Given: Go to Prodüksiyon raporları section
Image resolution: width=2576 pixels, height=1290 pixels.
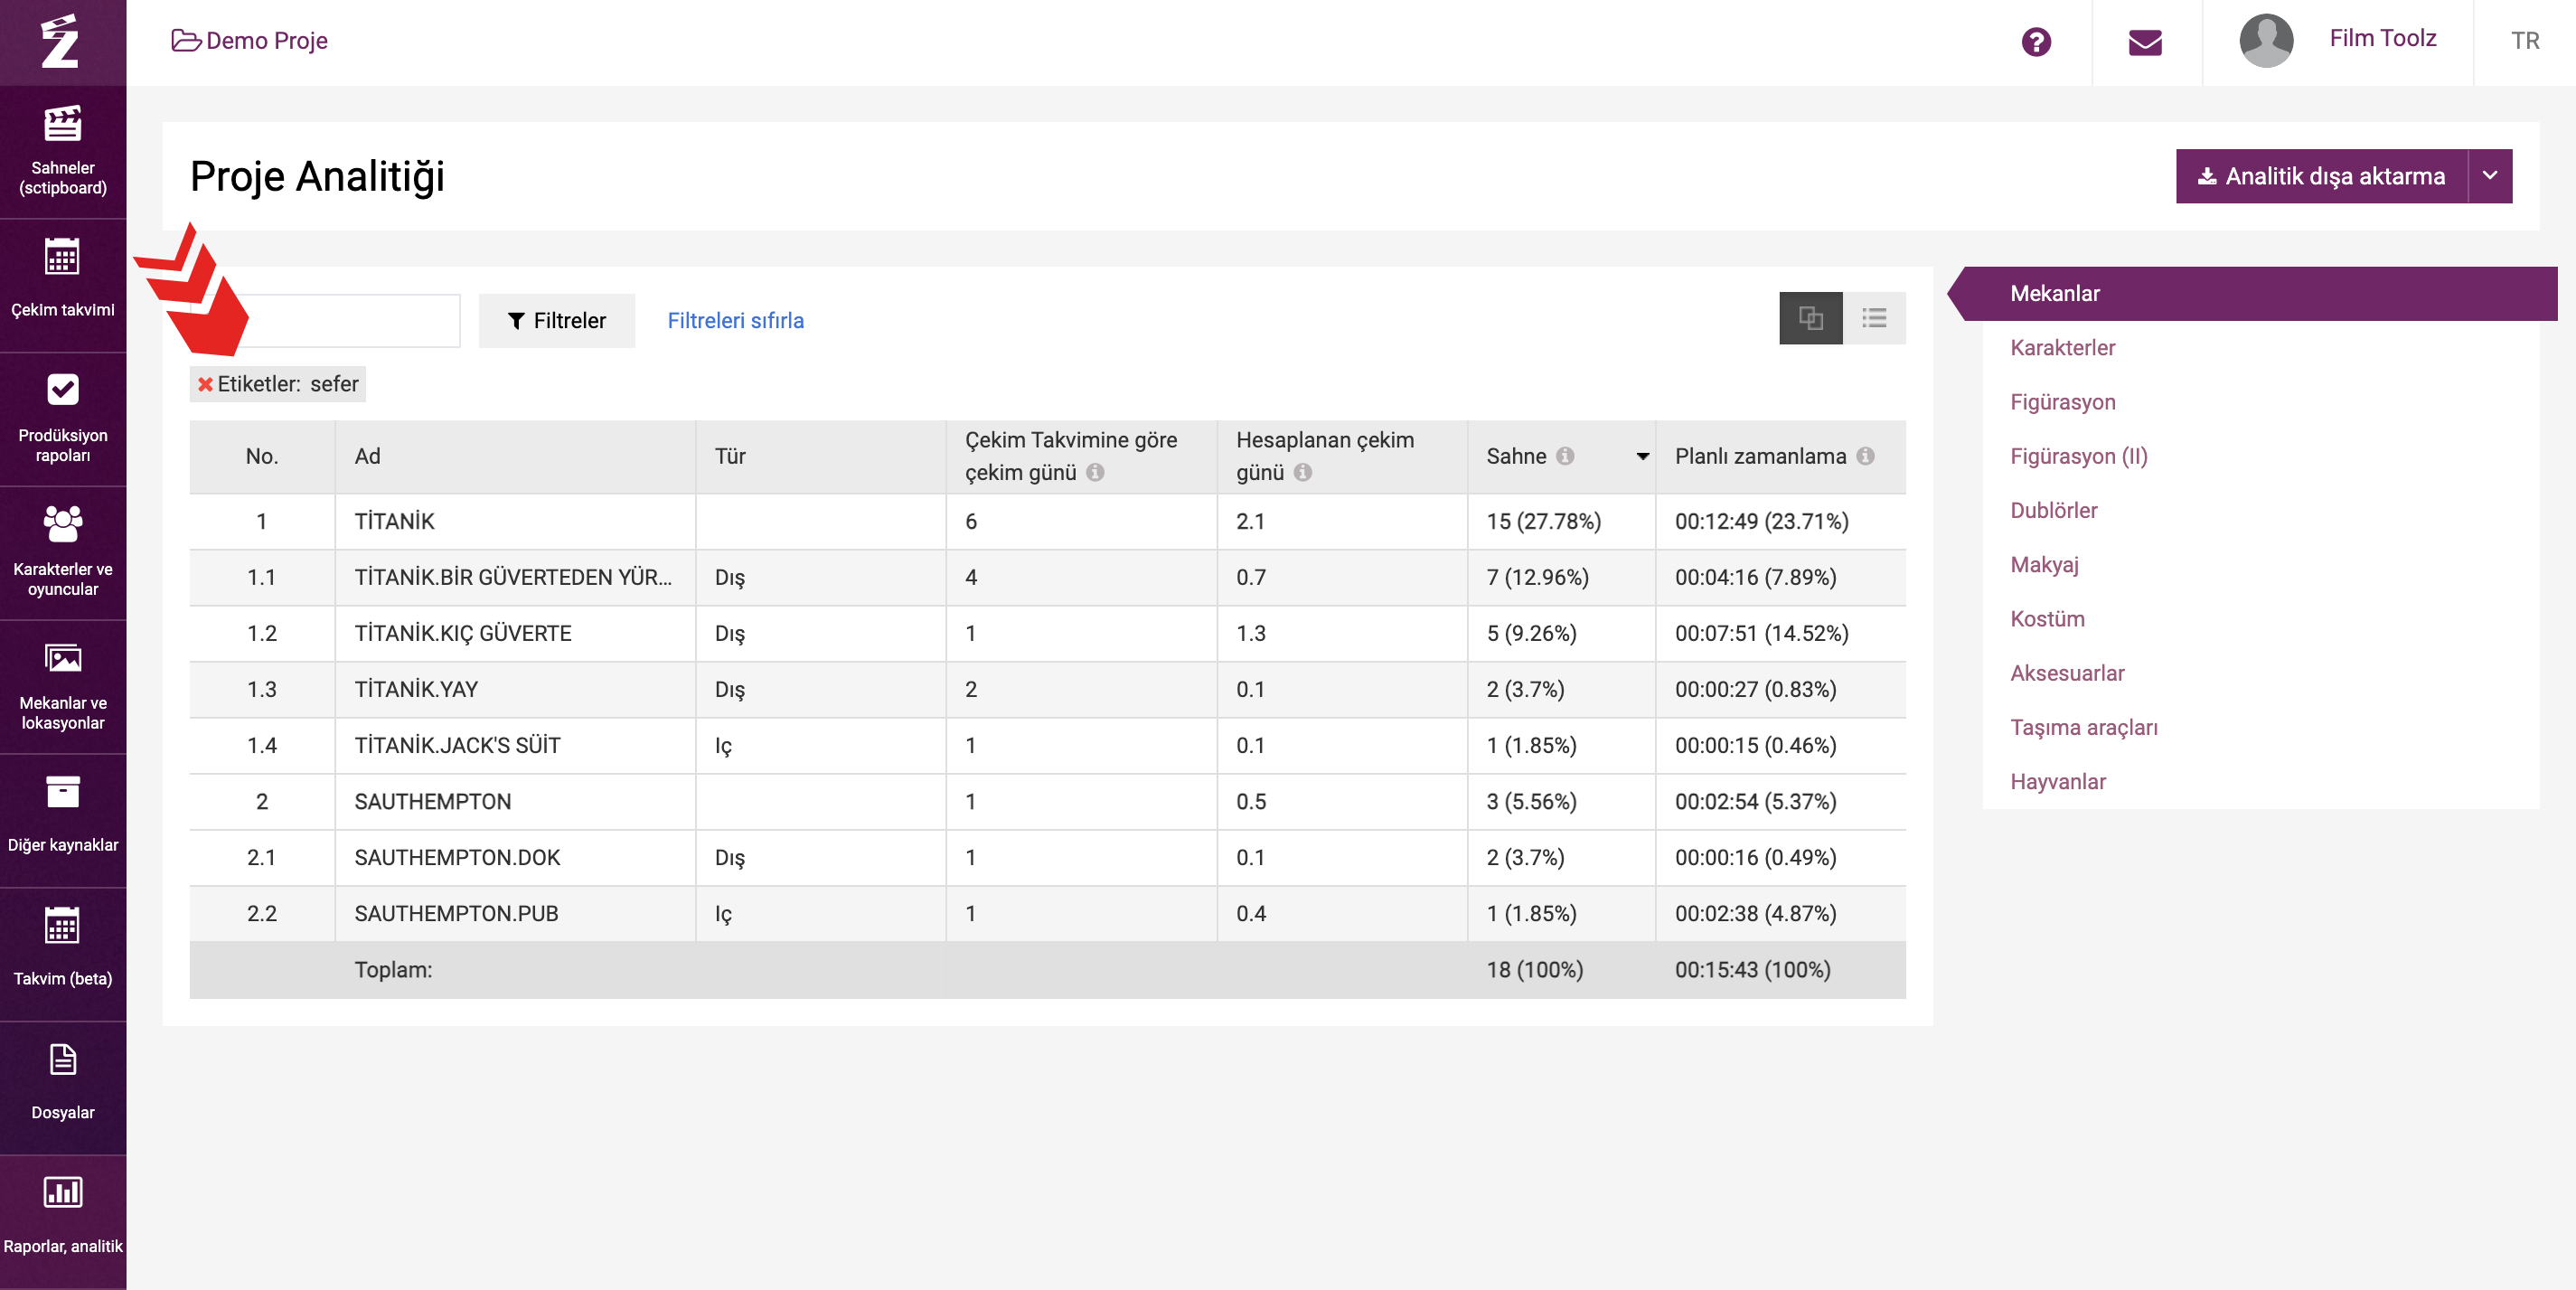Looking at the screenshot, I should coord(63,419).
